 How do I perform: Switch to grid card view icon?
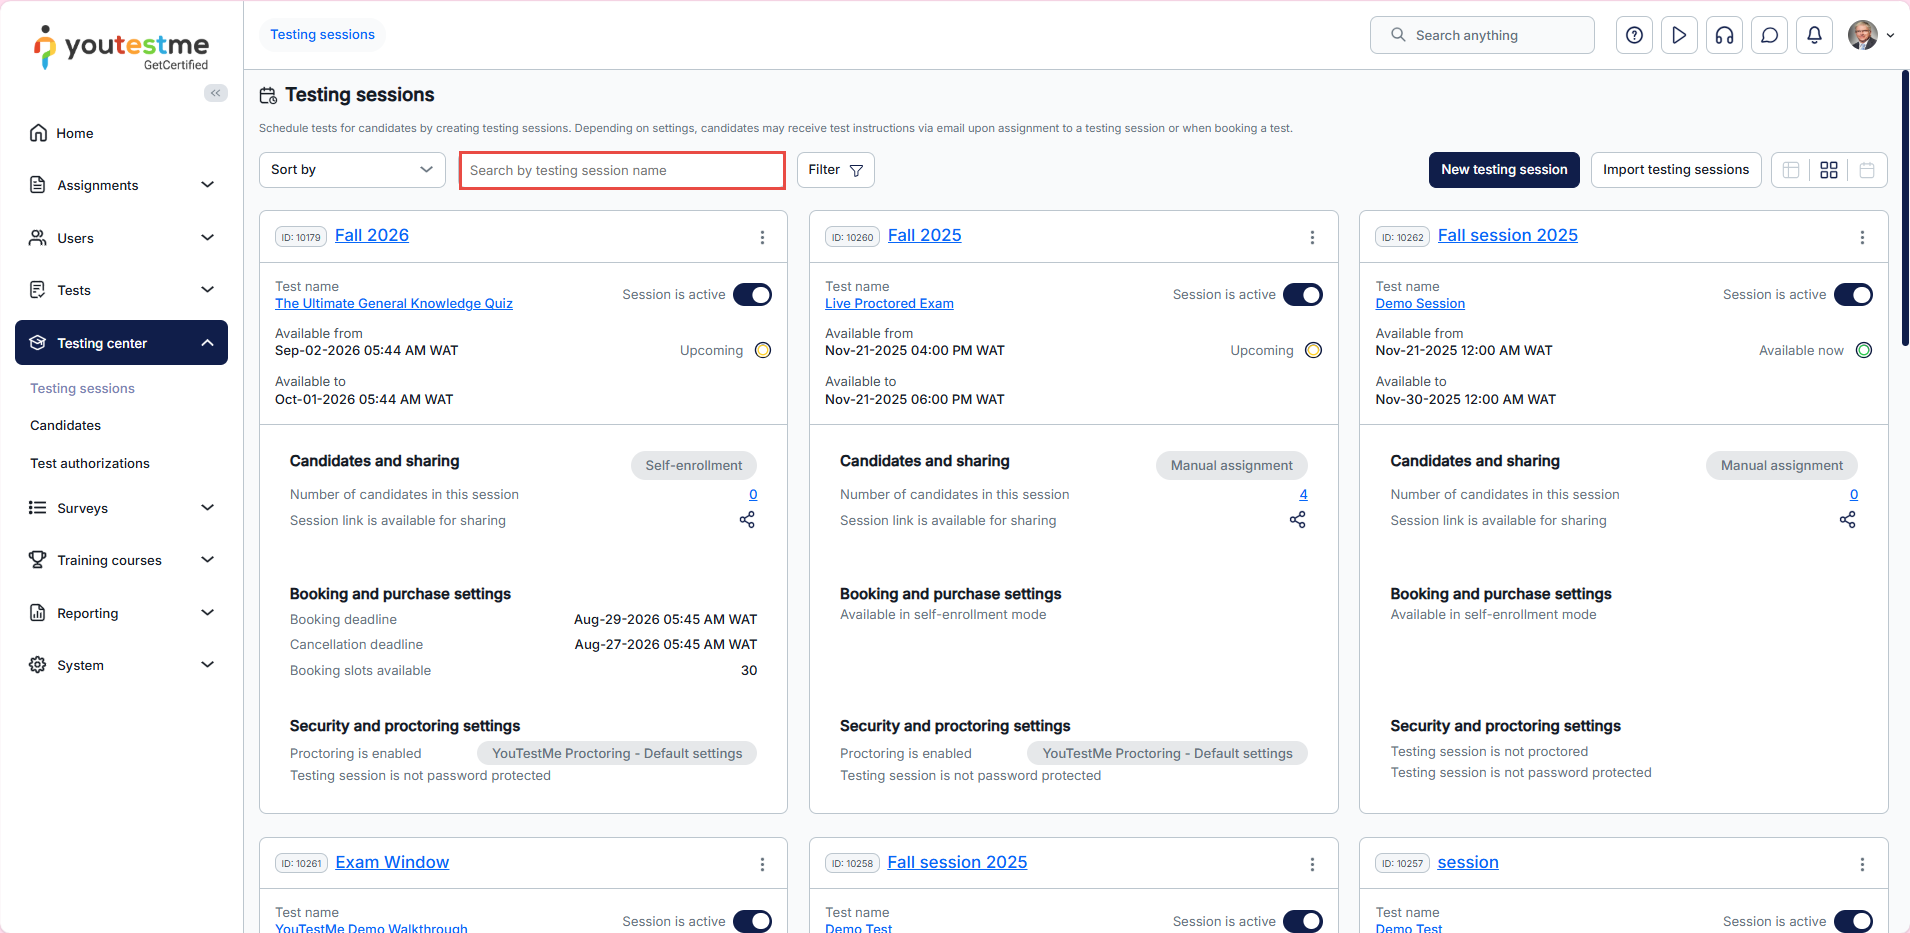1828,170
